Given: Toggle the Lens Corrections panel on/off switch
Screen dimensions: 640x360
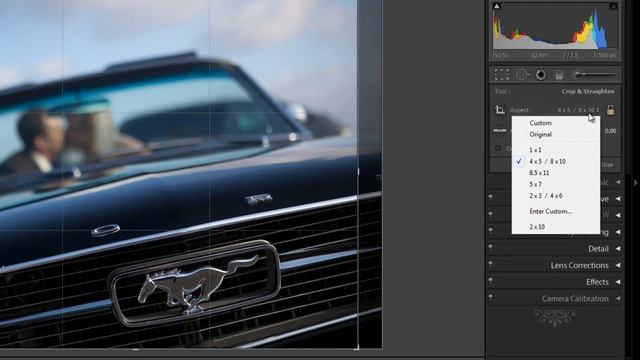Looking at the screenshot, I should (x=491, y=264).
